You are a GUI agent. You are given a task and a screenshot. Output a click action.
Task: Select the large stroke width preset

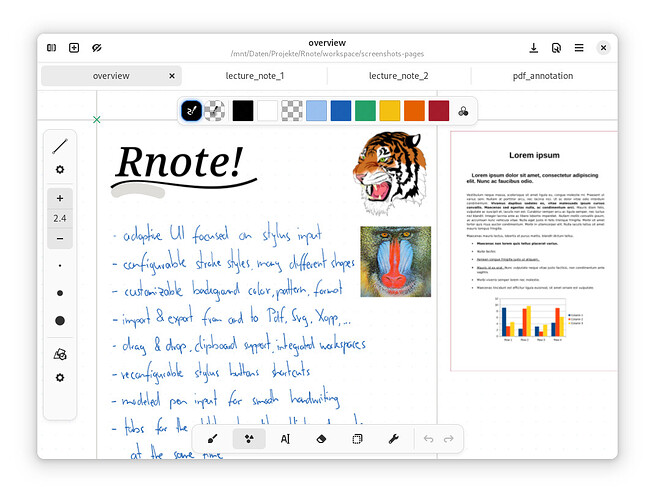(60, 321)
